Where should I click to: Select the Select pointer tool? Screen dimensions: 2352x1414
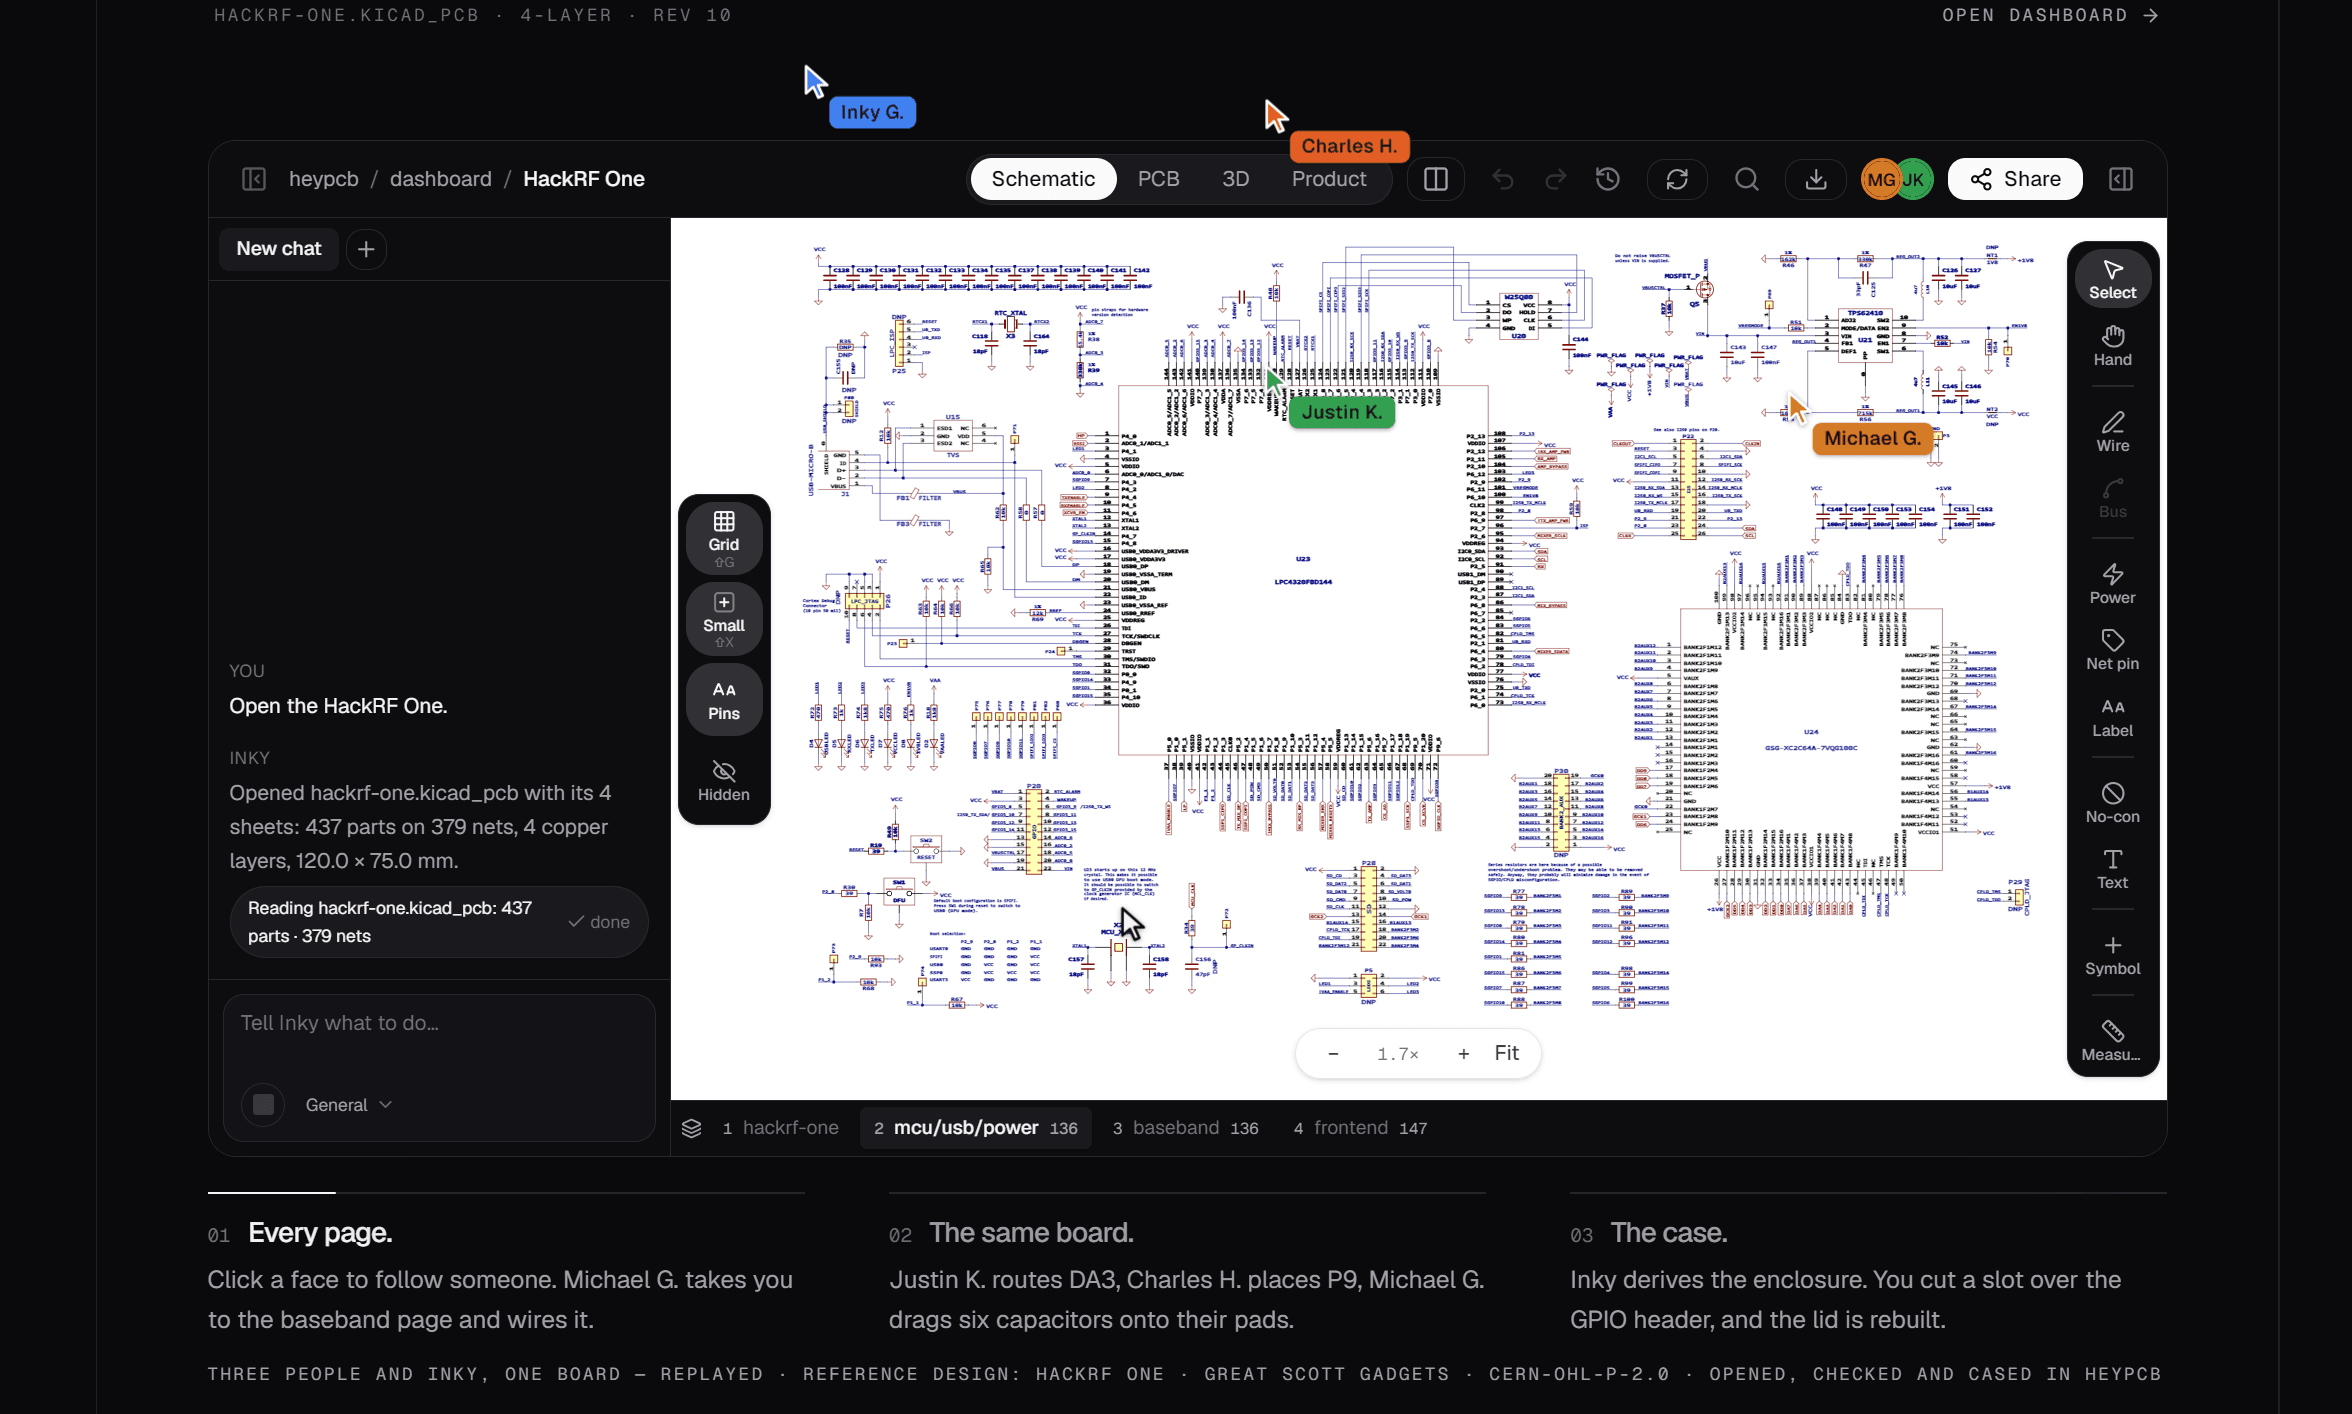(x=2112, y=279)
